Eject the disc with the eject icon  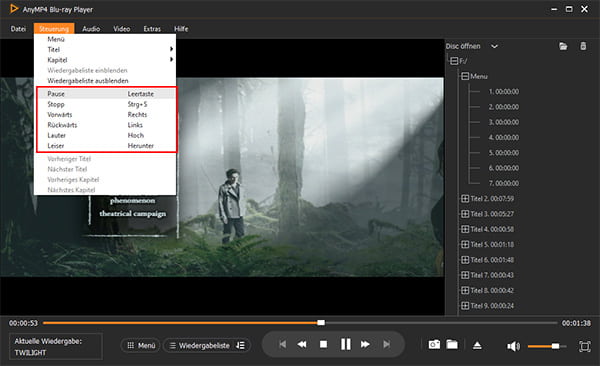pyautogui.click(x=477, y=345)
